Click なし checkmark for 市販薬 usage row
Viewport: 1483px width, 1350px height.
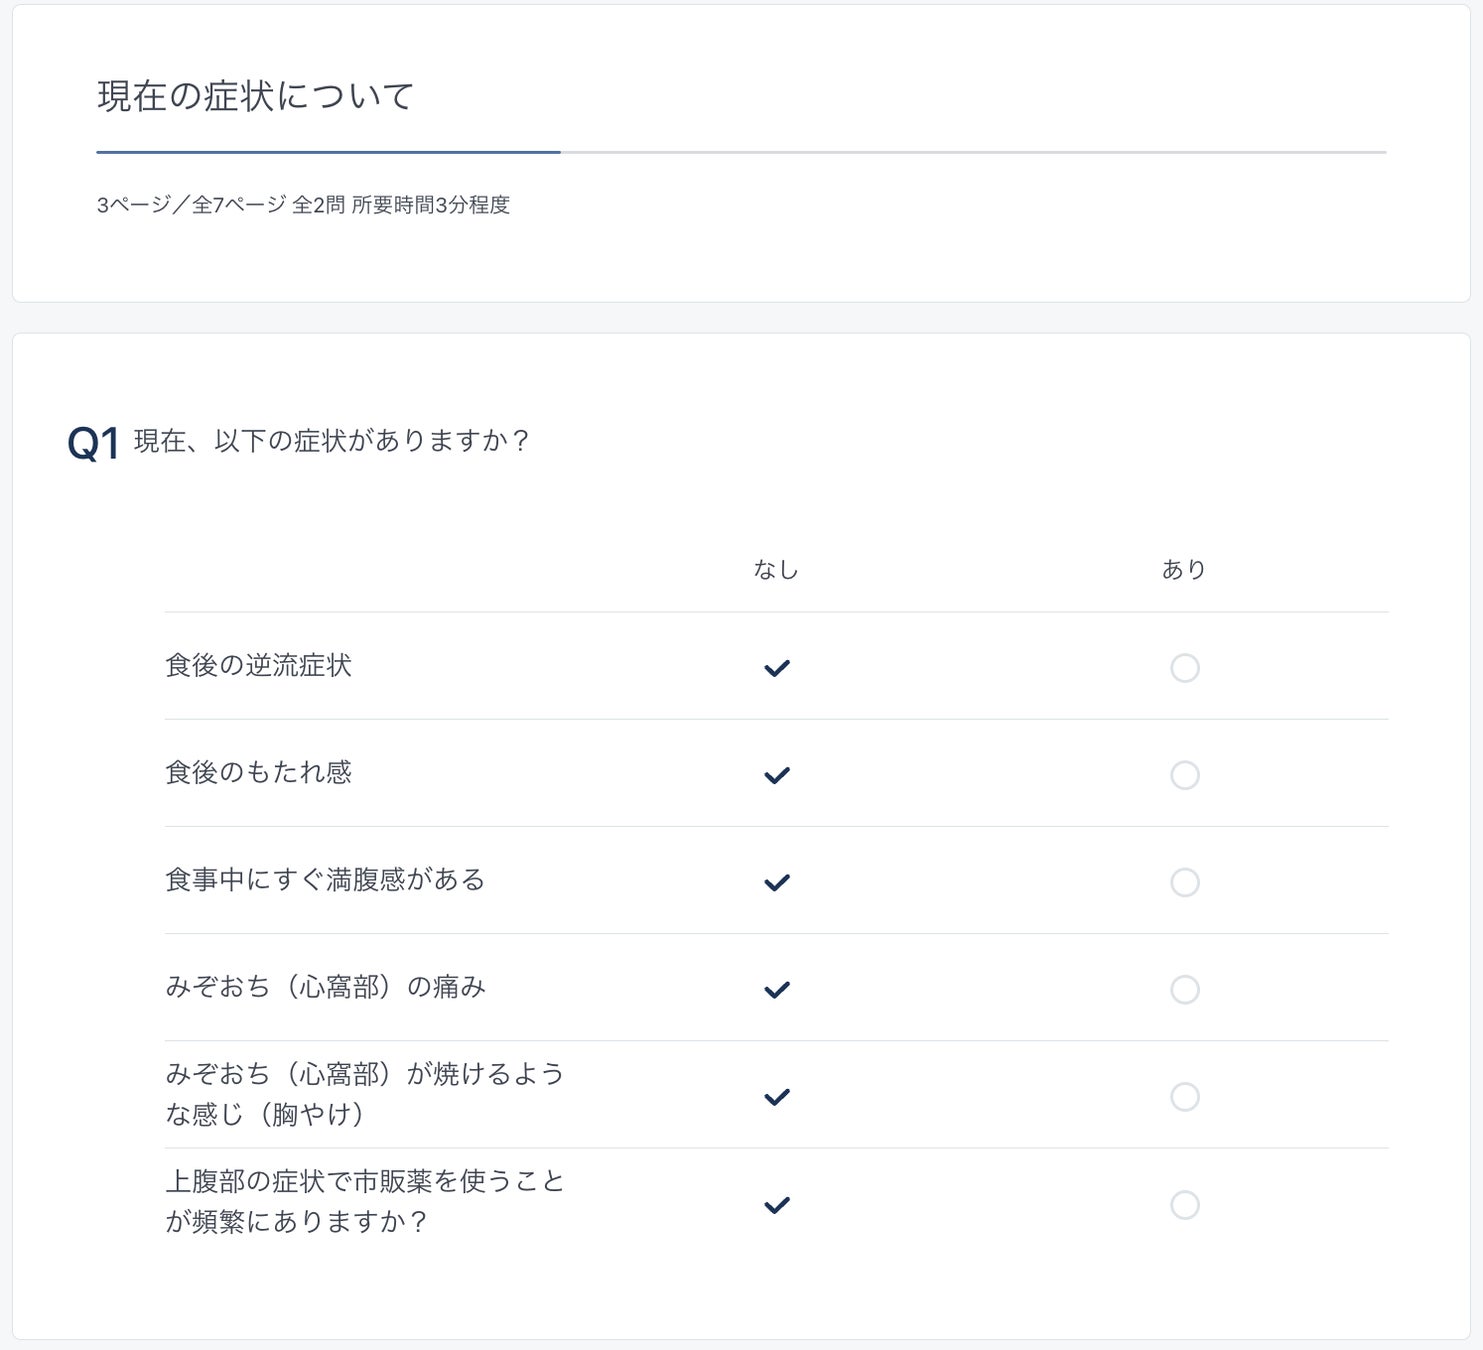[x=777, y=1204]
